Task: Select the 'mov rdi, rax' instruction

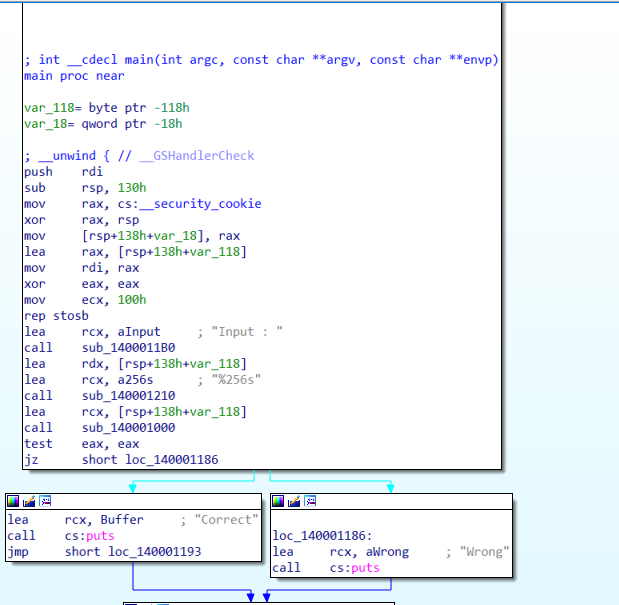Action: 81,268
